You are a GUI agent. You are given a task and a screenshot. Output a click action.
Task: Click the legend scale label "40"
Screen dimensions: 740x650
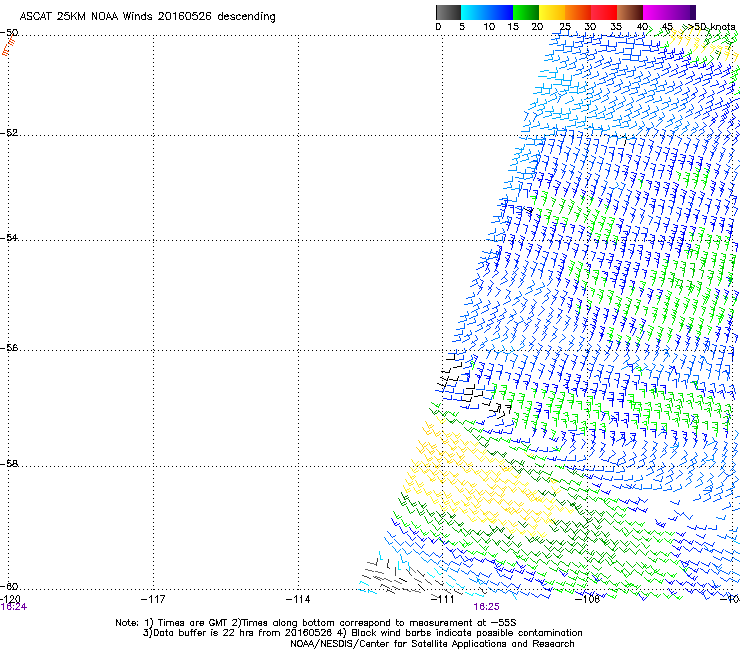[x=642, y=27]
